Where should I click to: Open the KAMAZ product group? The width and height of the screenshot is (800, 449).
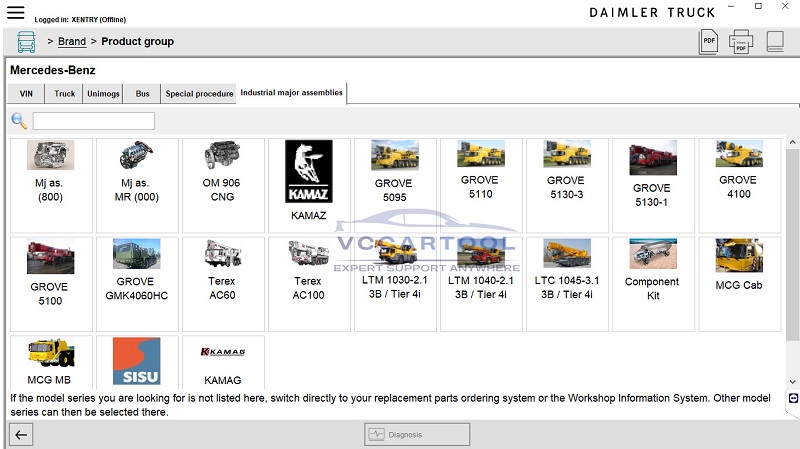pyautogui.click(x=309, y=185)
